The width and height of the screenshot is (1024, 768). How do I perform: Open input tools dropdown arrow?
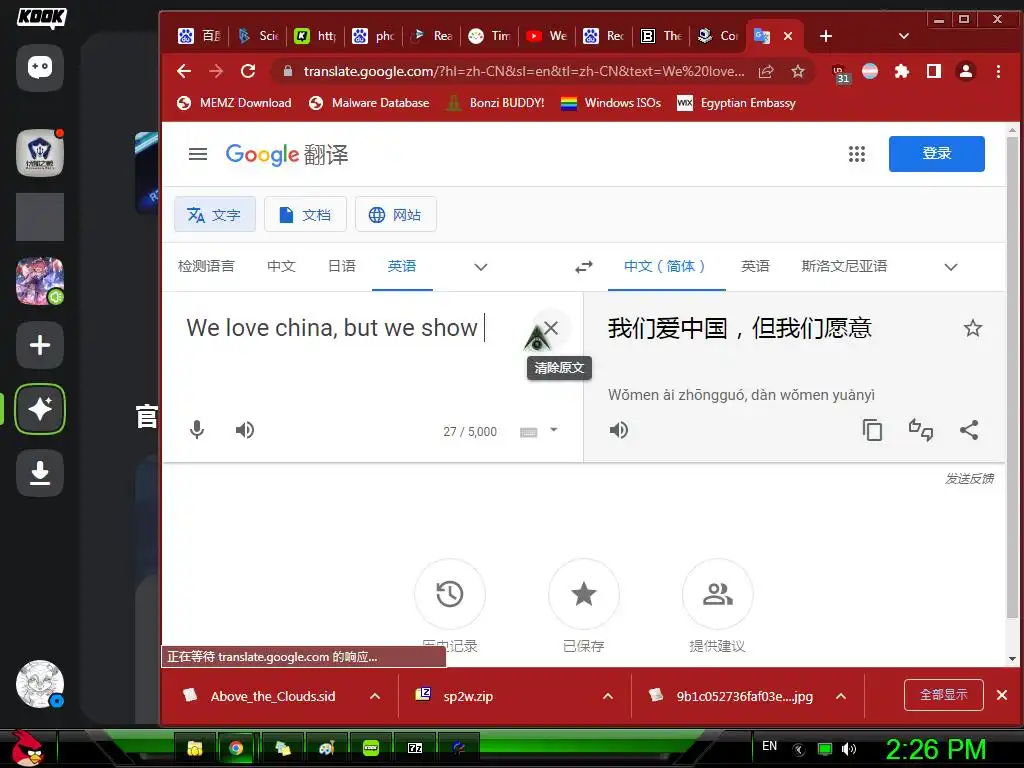click(x=554, y=430)
